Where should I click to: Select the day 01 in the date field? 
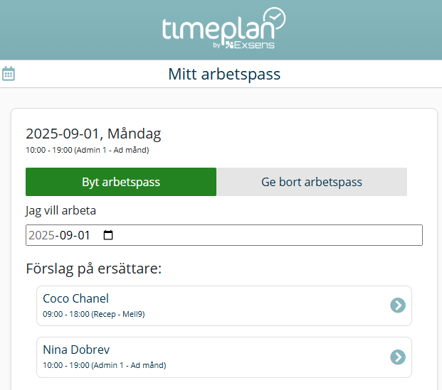[83, 235]
